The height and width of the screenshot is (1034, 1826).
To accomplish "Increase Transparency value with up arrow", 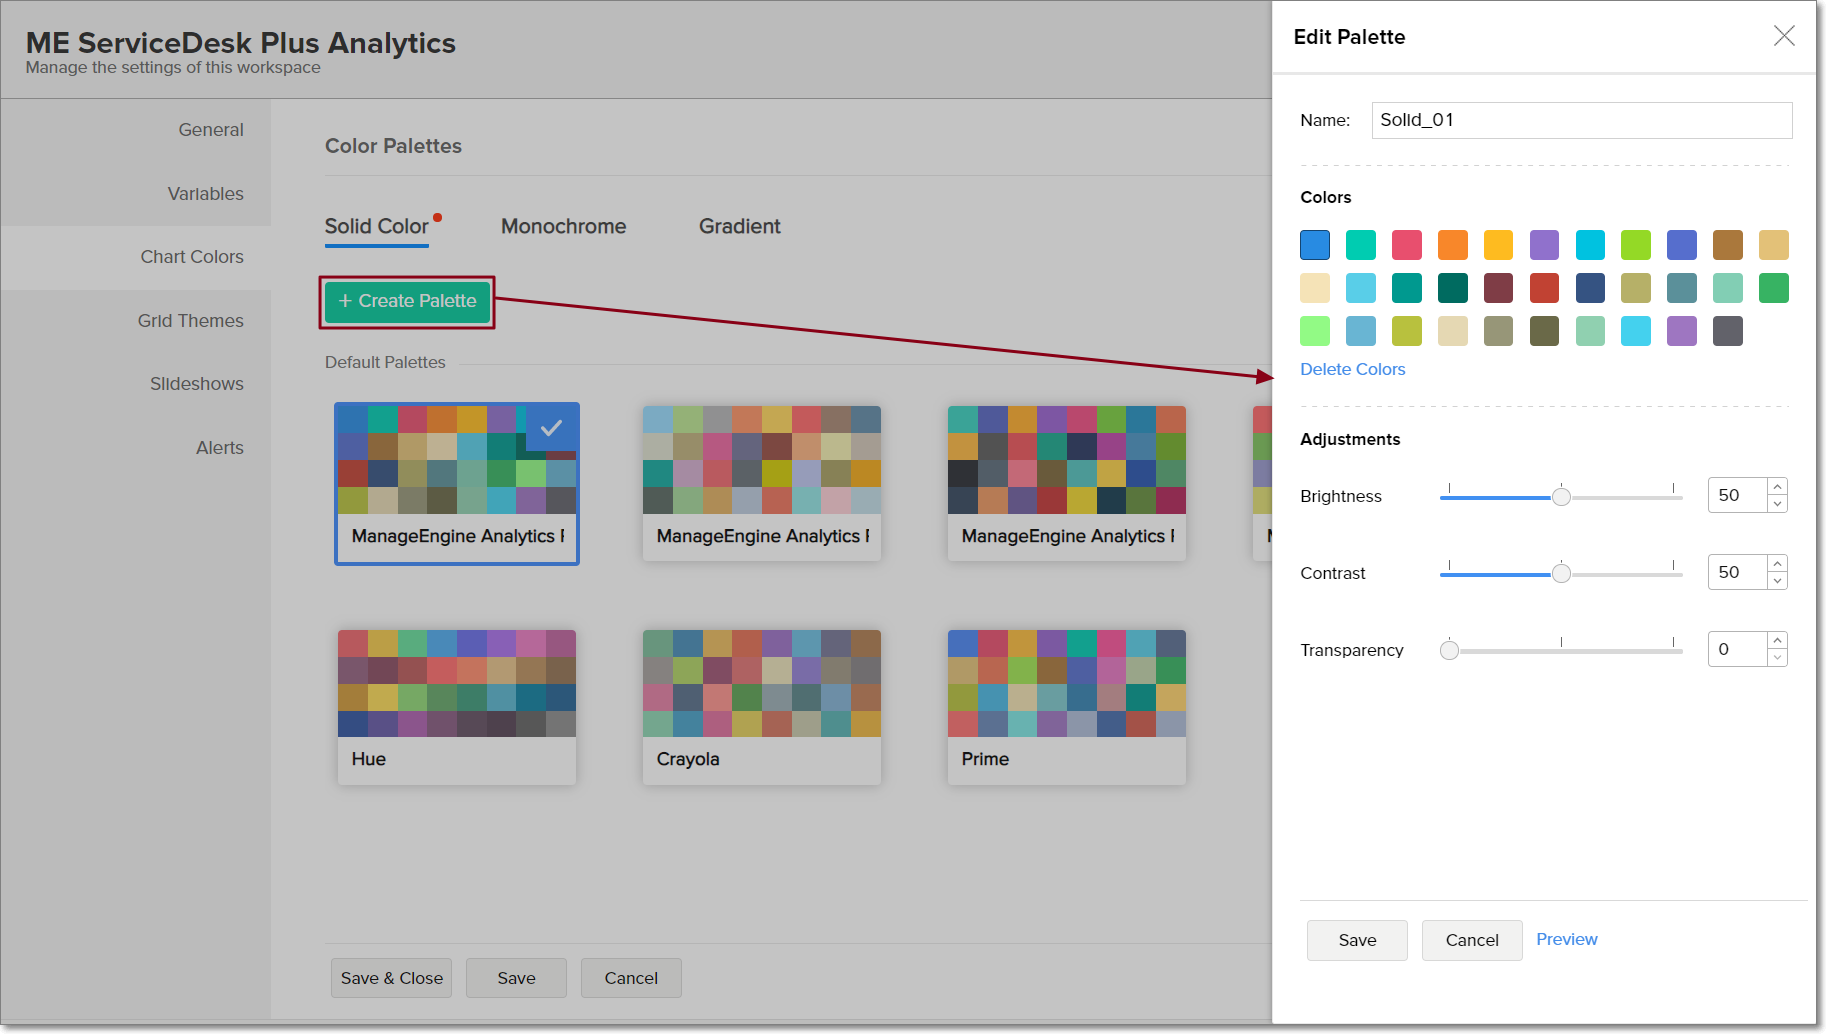I will tap(1777, 641).
